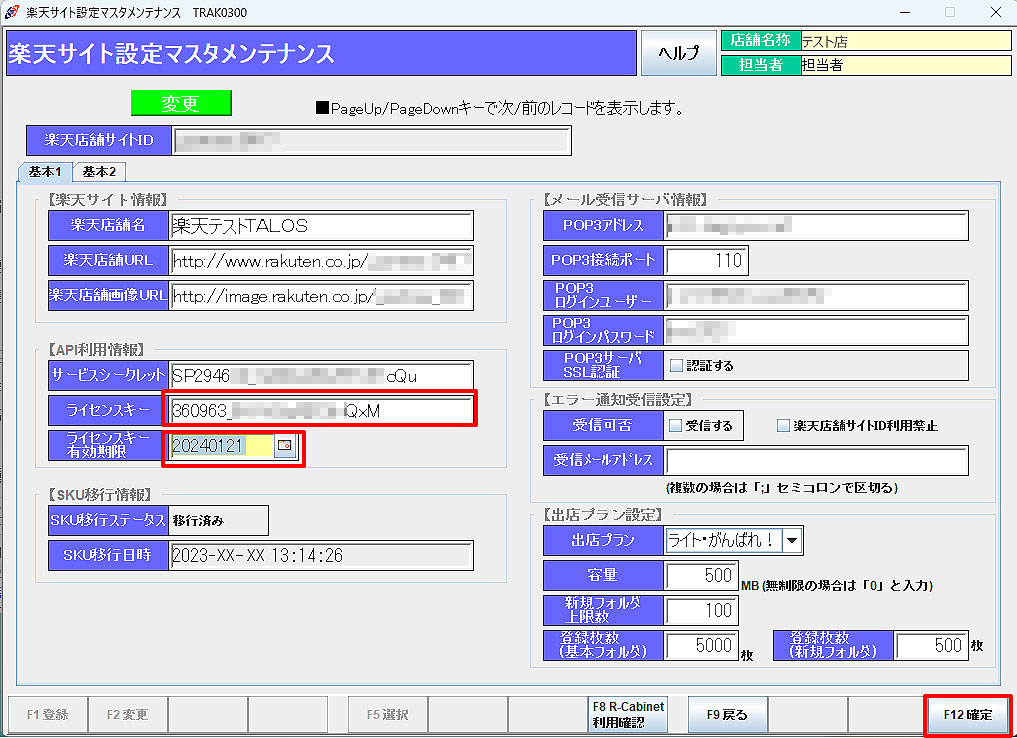1017x738 pixels.
Task: Open the ヘルプ screen
Action: [x=679, y=53]
